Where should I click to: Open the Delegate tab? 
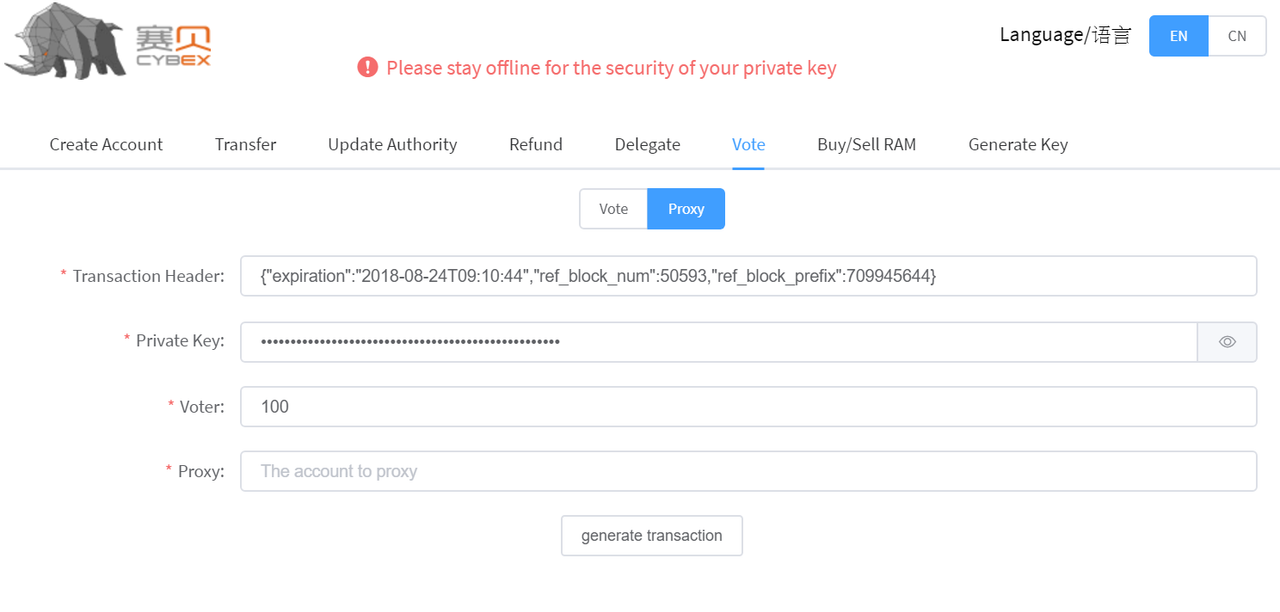coord(647,144)
